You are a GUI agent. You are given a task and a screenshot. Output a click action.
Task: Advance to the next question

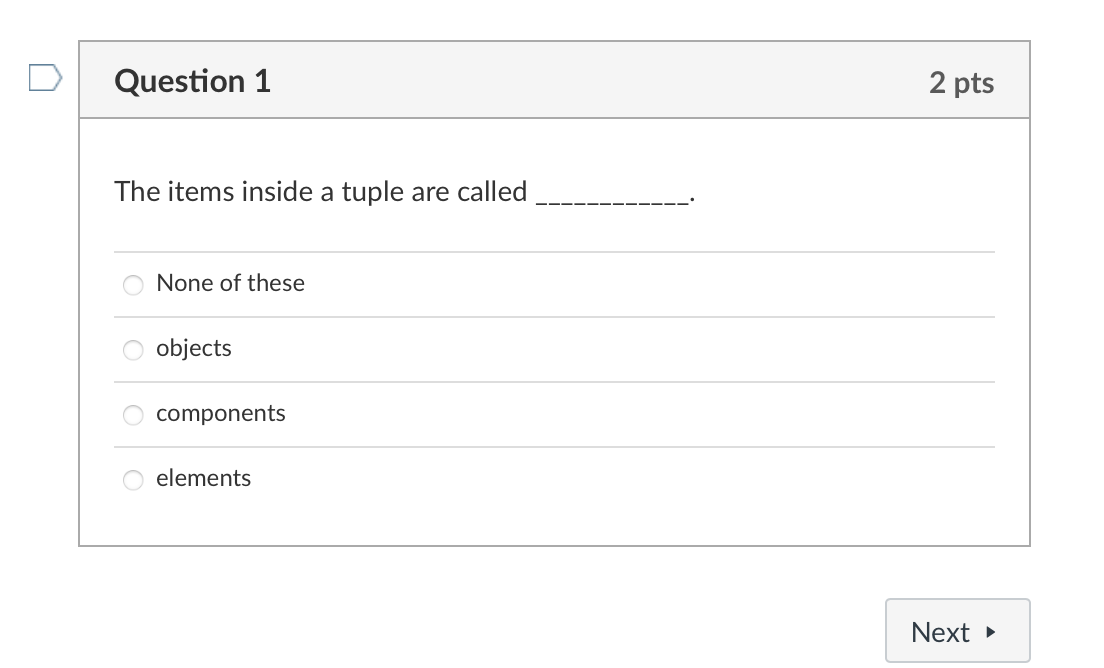click(x=957, y=631)
